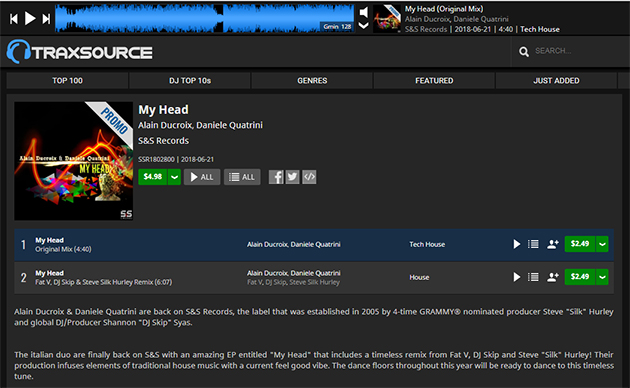Open the GENRES tab

coord(312,81)
